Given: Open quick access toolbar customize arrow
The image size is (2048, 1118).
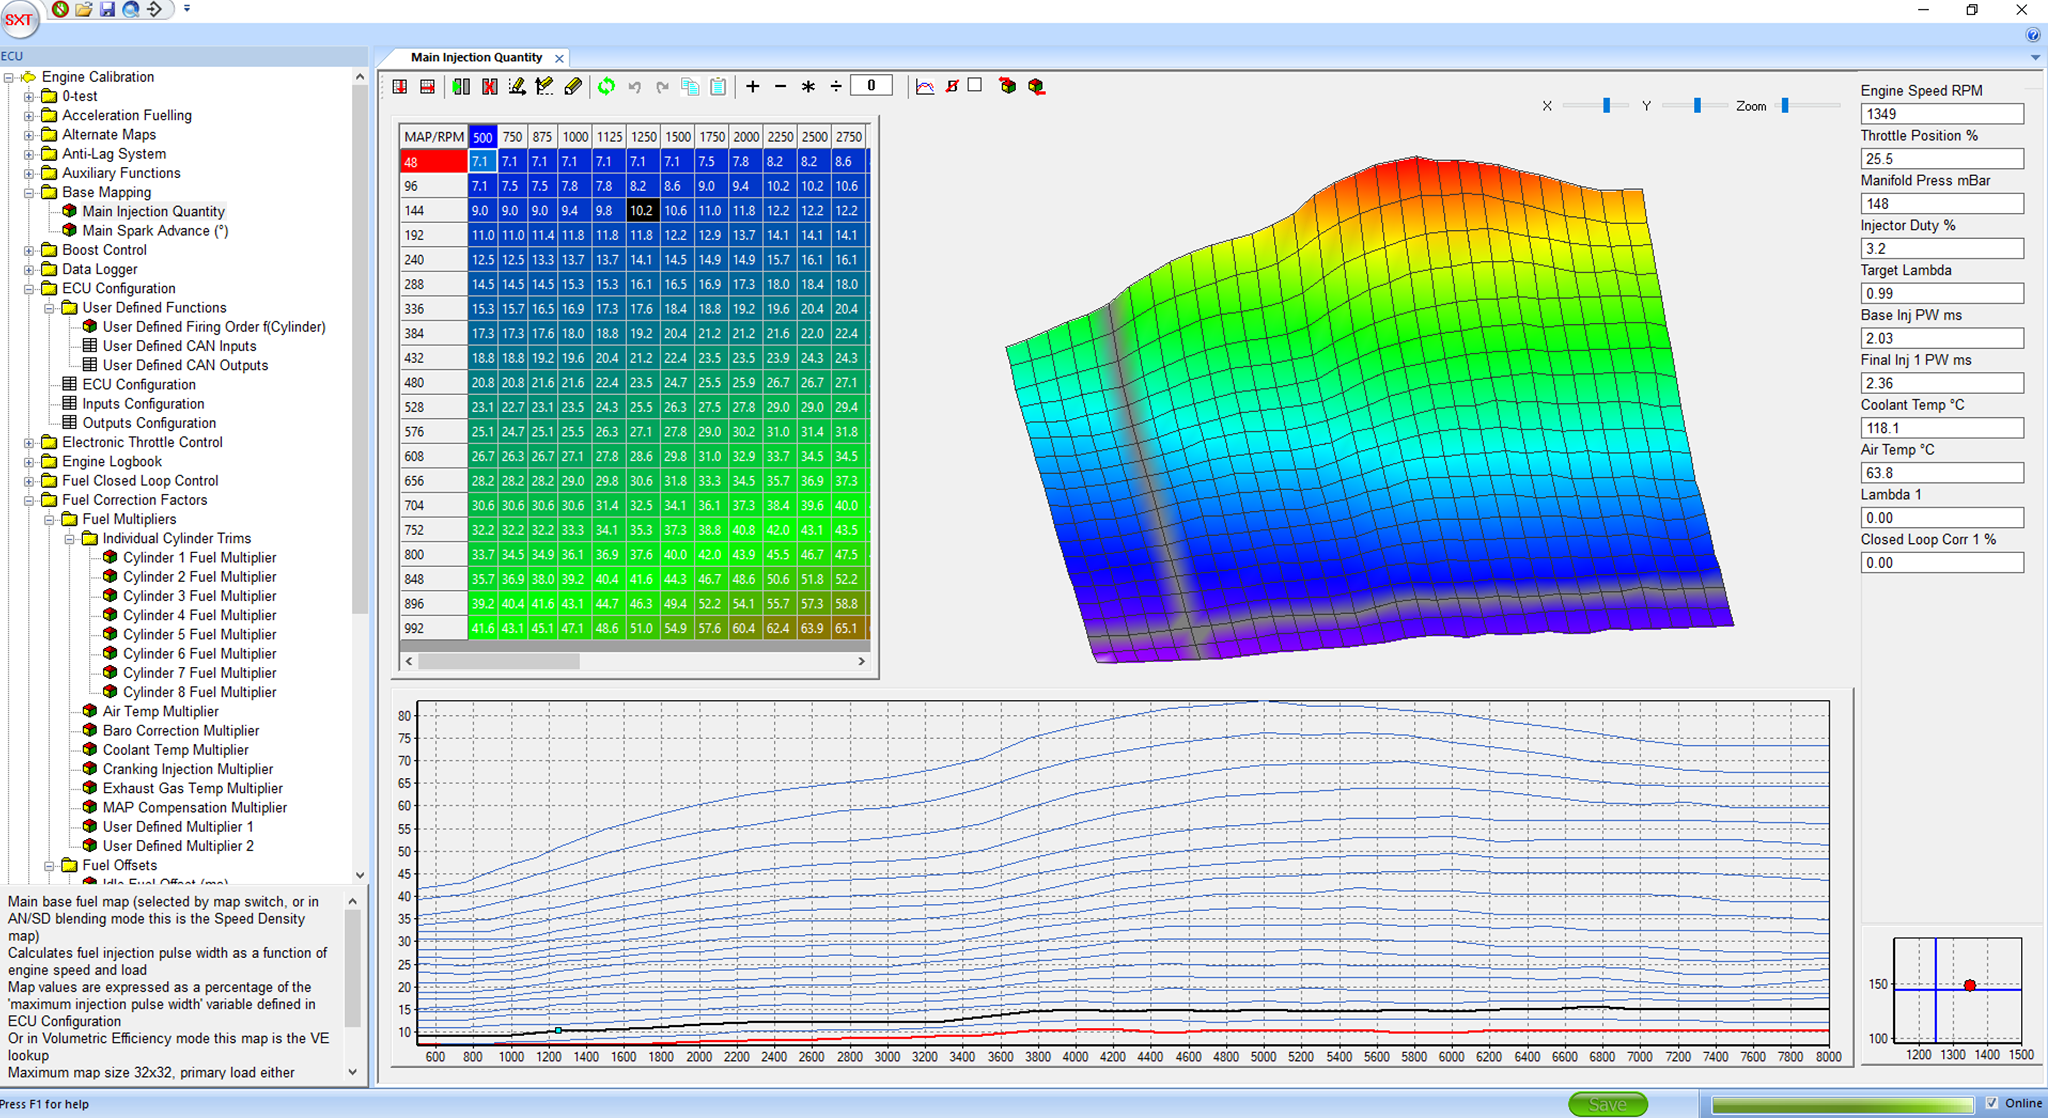Looking at the screenshot, I should [187, 9].
